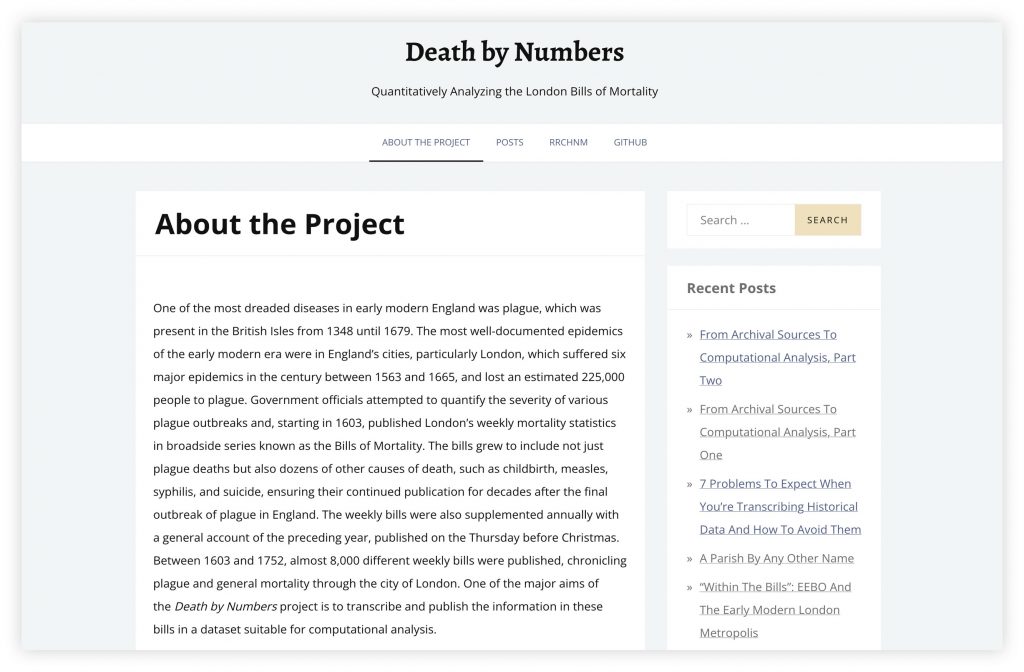1024x672 pixels.
Task: Click the Recent Posts sidebar heading
Action: coord(731,288)
